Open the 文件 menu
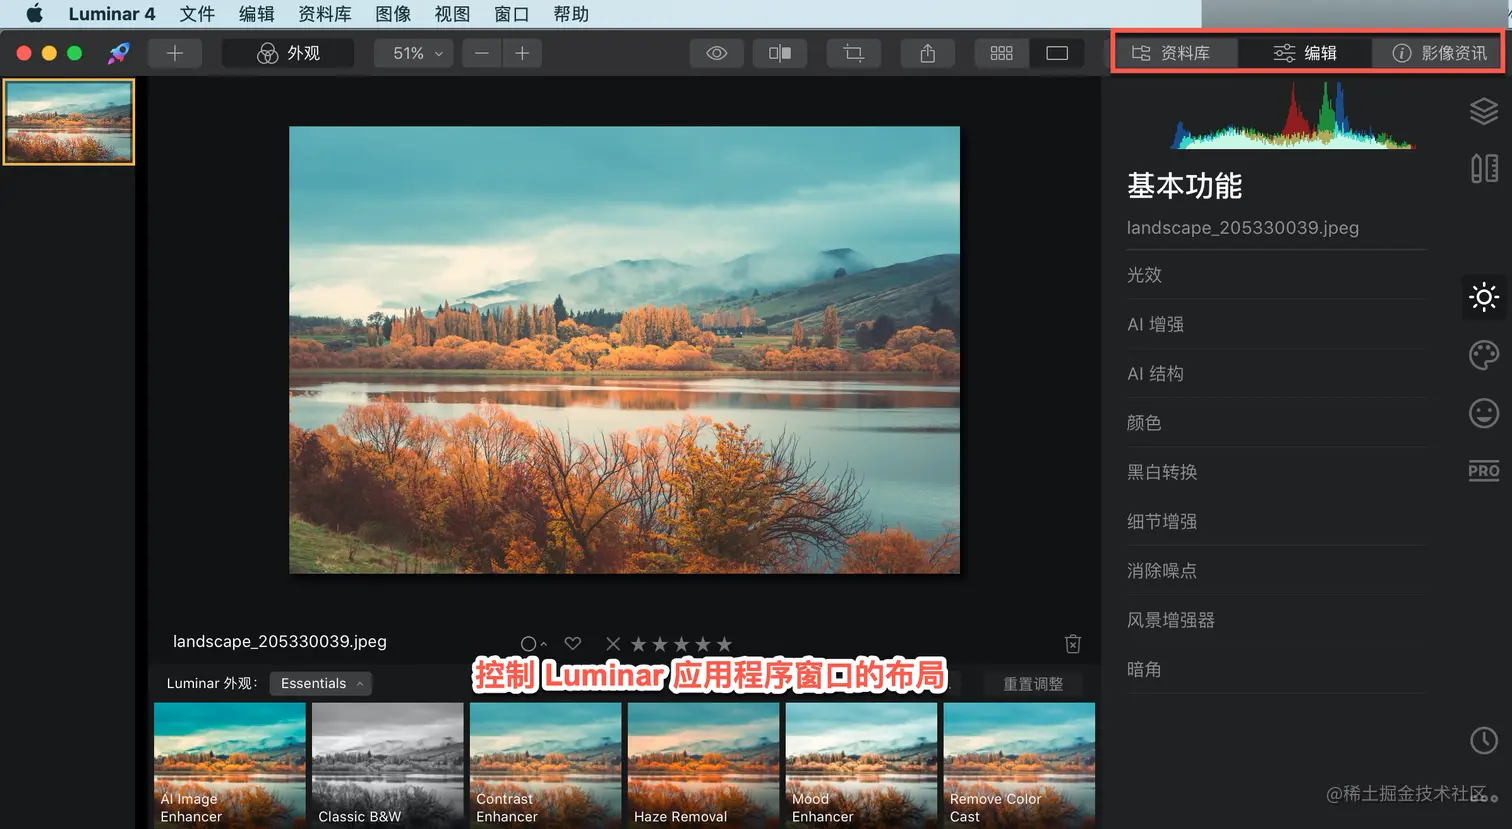Viewport: 1512px width, 829px height. click(197, 14)
